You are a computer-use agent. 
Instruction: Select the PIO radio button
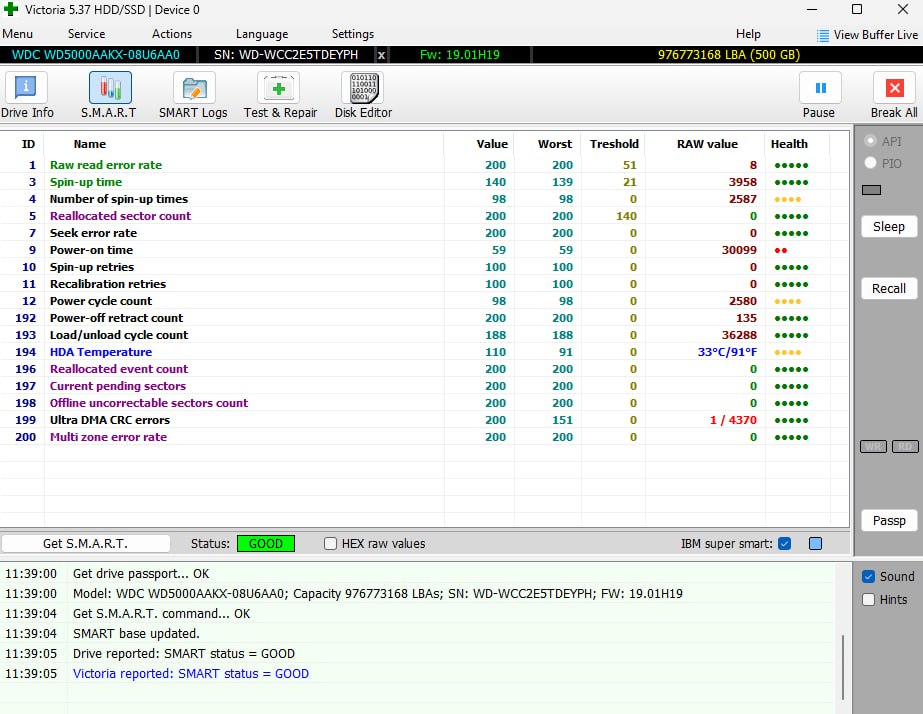click(x=870, y=163)
